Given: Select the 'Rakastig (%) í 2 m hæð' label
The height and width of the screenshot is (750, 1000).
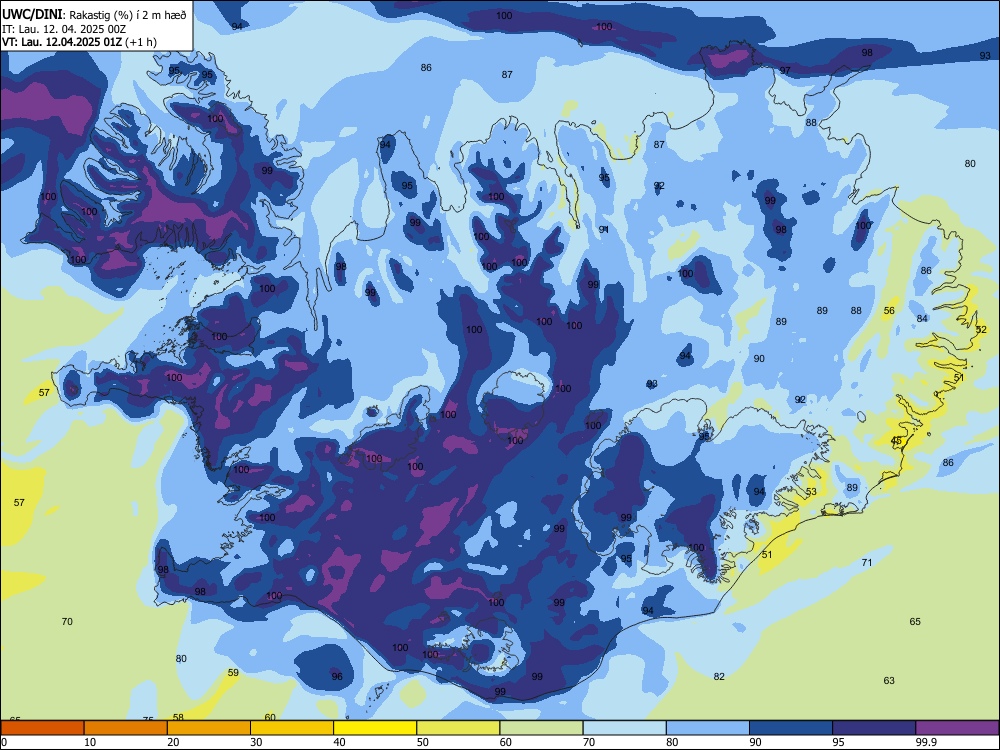Looking at the screenshot, I should [128, 15].
